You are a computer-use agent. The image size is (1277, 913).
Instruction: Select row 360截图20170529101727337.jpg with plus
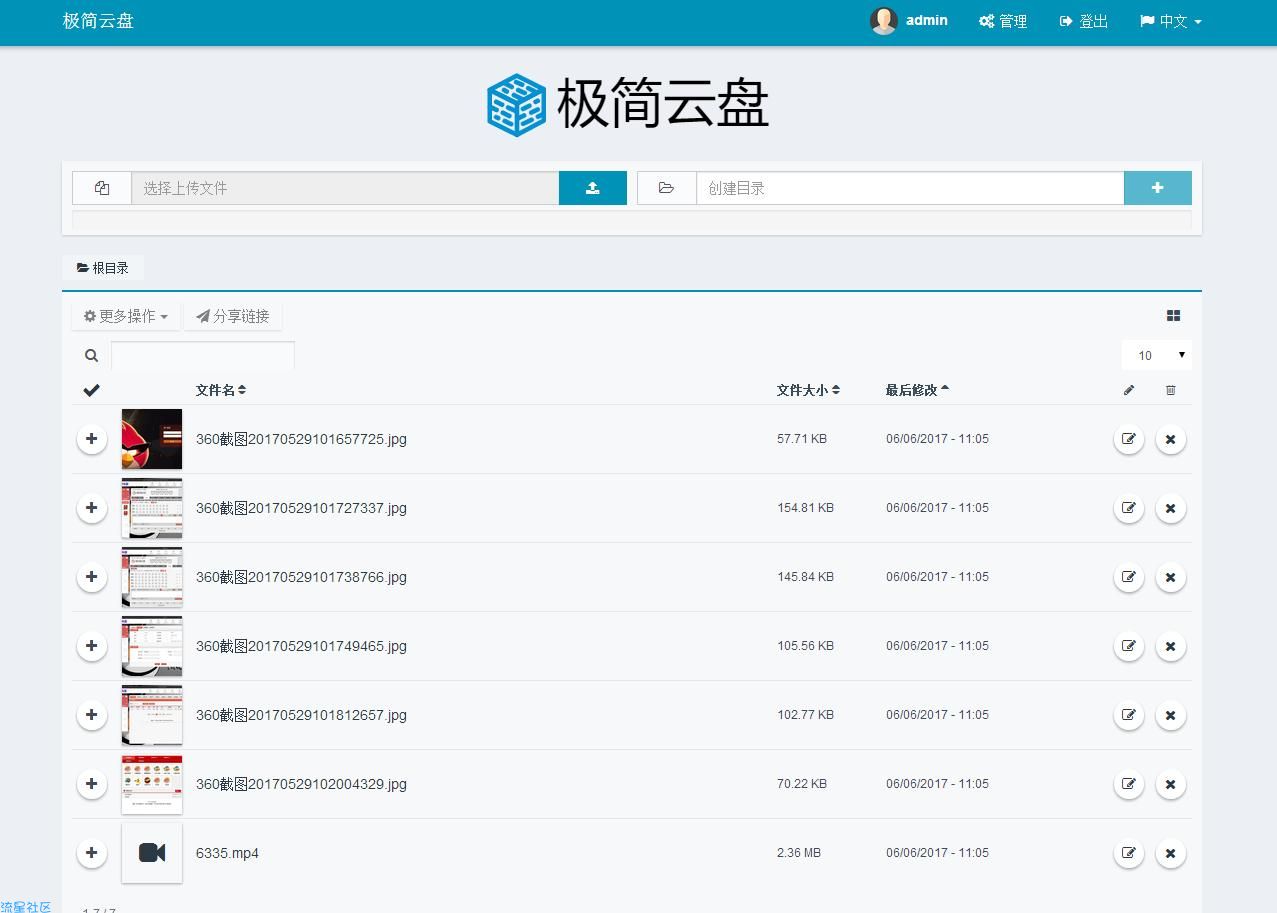click(x=91, y=508)
